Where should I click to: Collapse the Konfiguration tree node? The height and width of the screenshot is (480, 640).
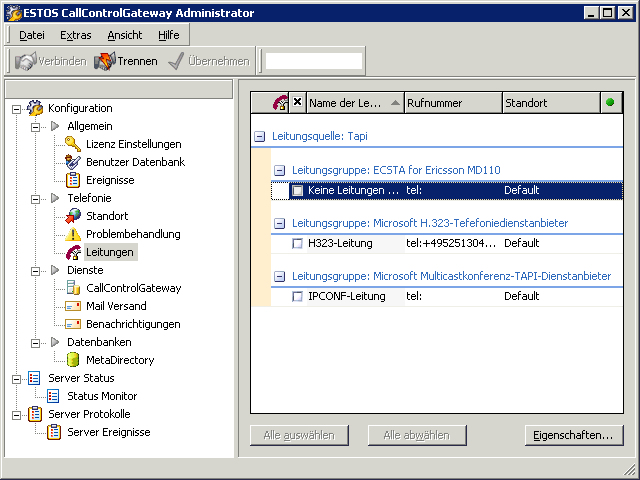pyautogui.click(x=16, y=109)
